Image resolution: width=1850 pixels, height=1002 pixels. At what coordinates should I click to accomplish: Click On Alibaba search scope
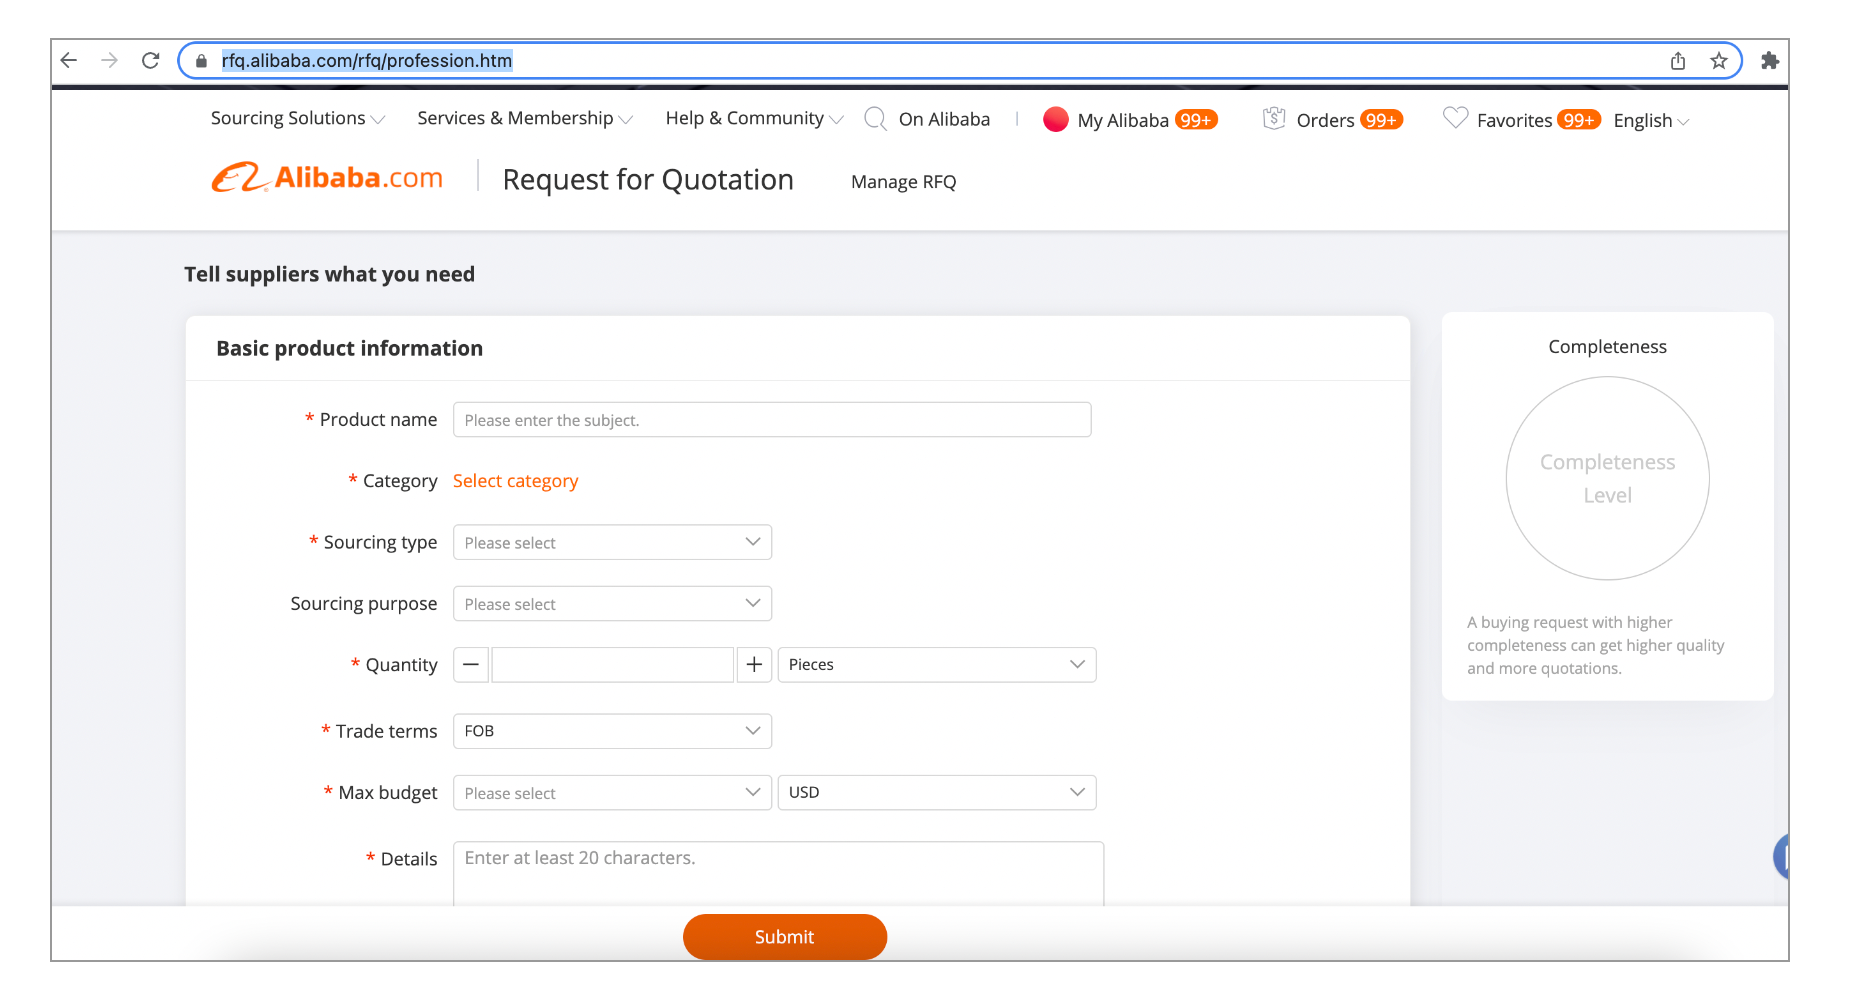click(944, 119)
